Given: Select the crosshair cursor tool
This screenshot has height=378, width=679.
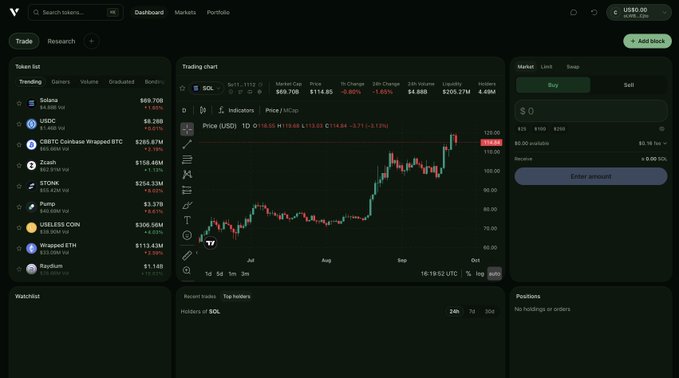Looking at the screenshot, I should tap(187, 129).
